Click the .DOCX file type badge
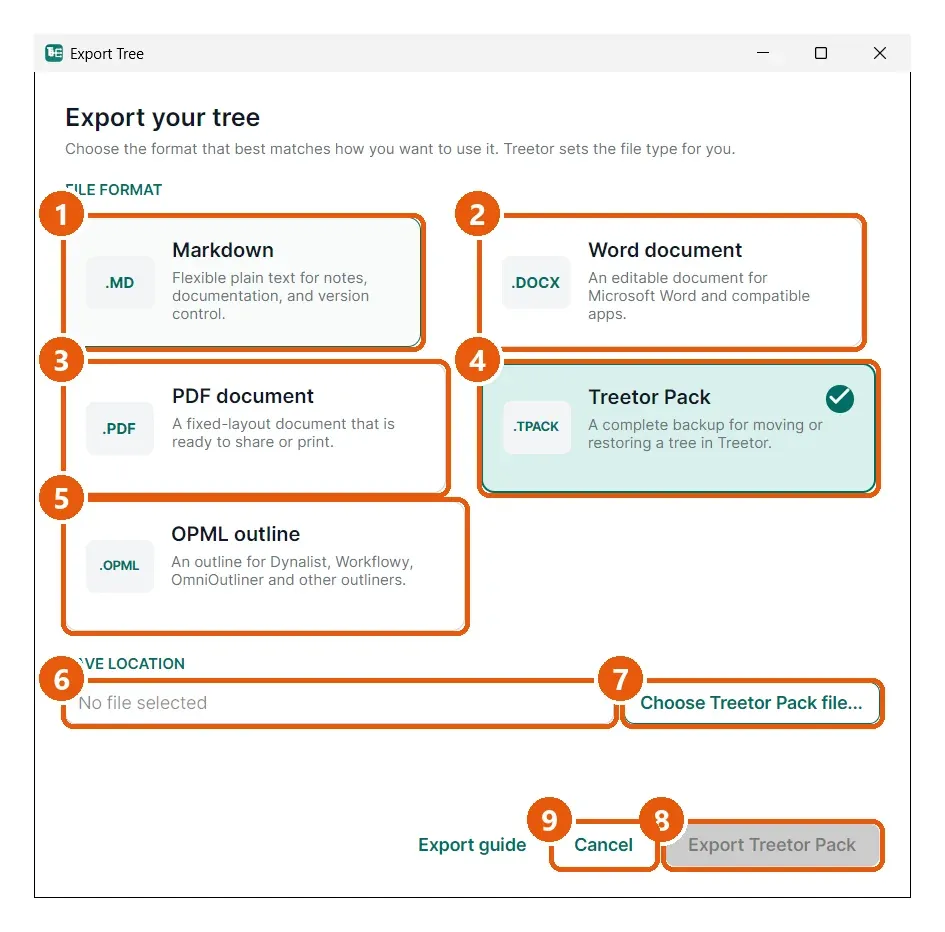Screen dimensions: 945x932 coord(536,283)
